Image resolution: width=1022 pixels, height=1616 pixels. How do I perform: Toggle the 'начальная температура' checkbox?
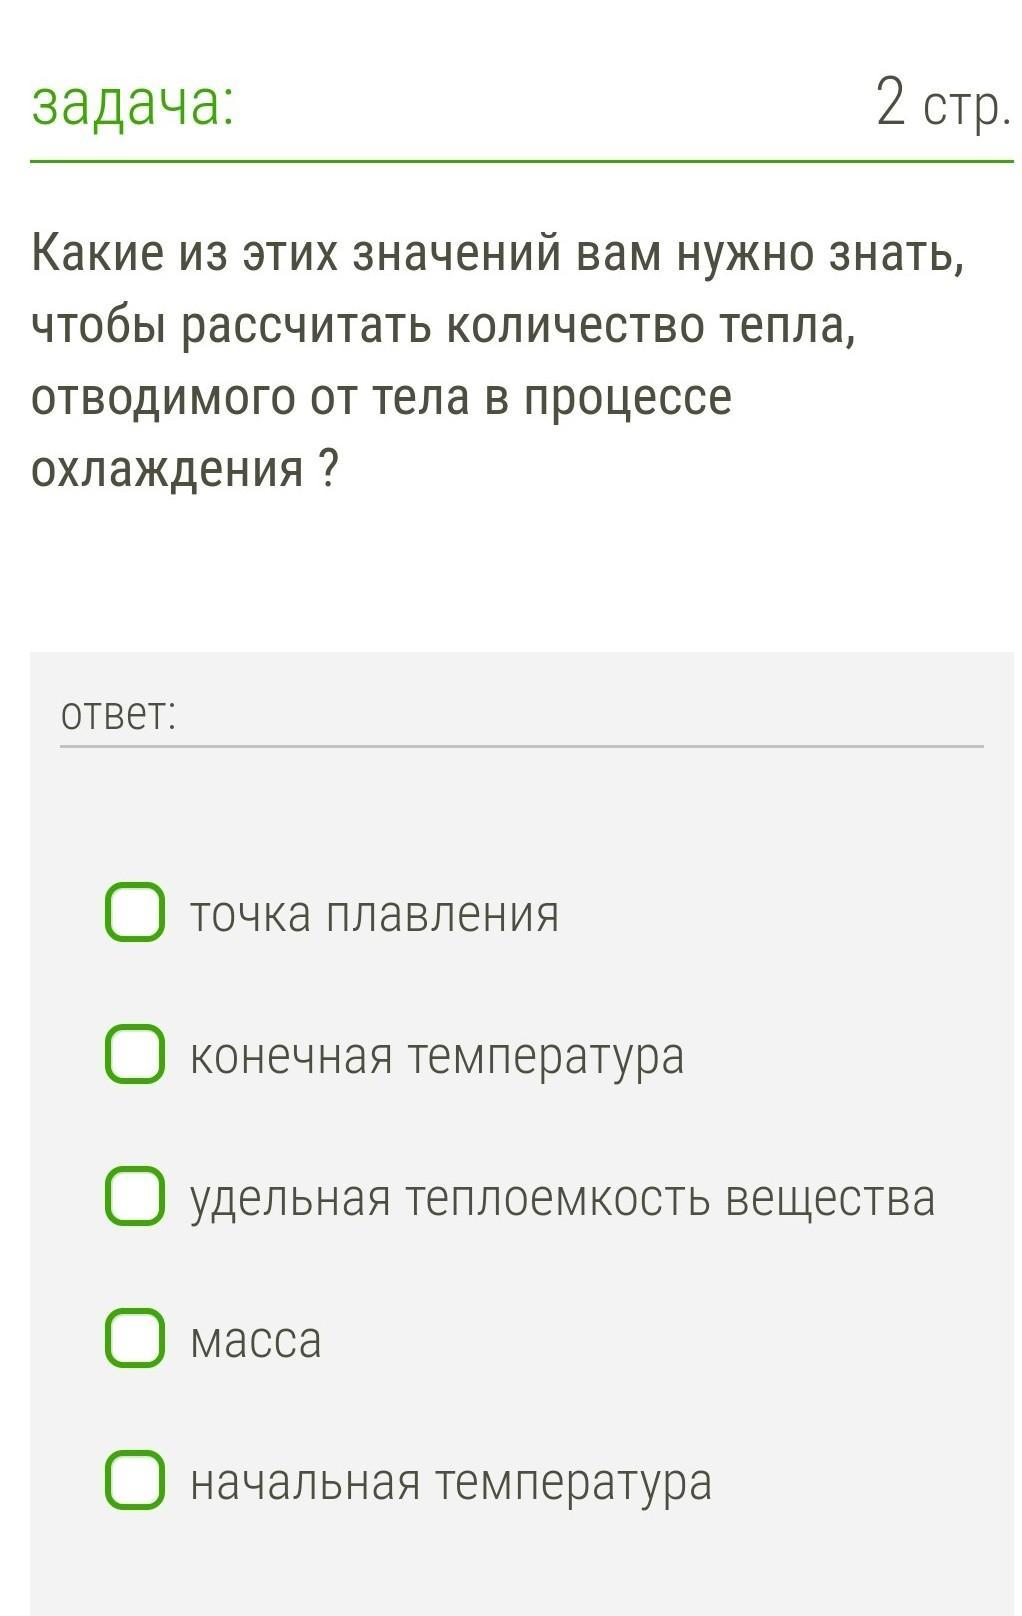click(135, 1480)
